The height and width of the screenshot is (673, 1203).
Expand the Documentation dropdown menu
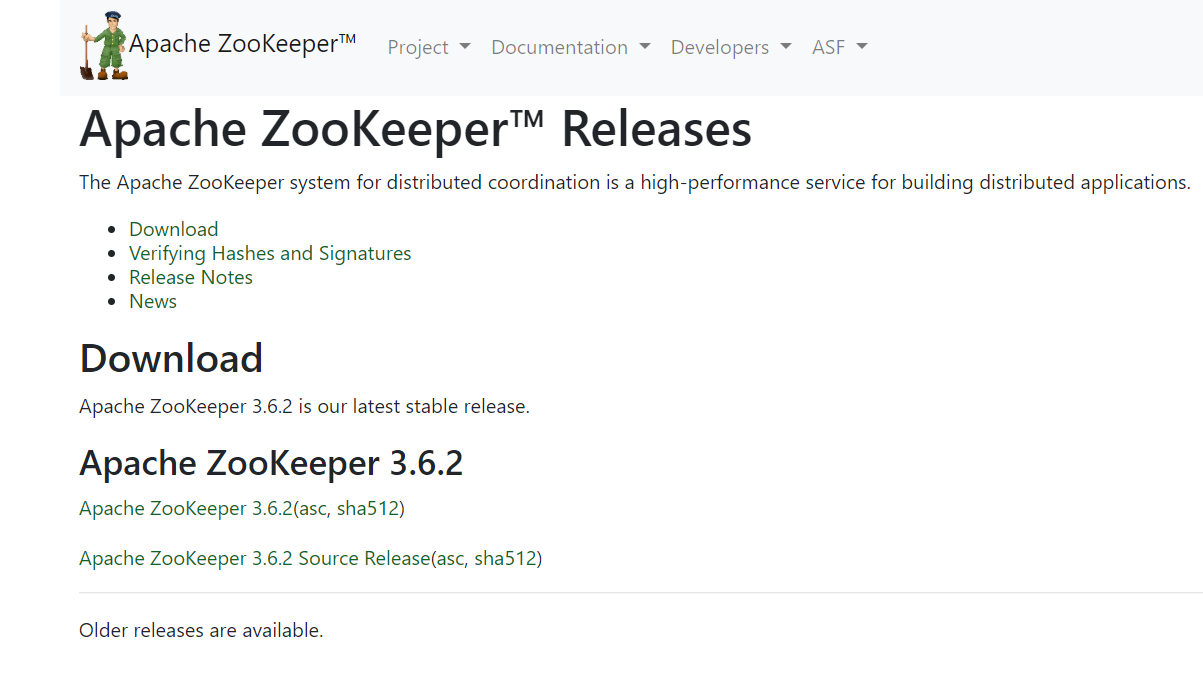click(x=571, y=47)
